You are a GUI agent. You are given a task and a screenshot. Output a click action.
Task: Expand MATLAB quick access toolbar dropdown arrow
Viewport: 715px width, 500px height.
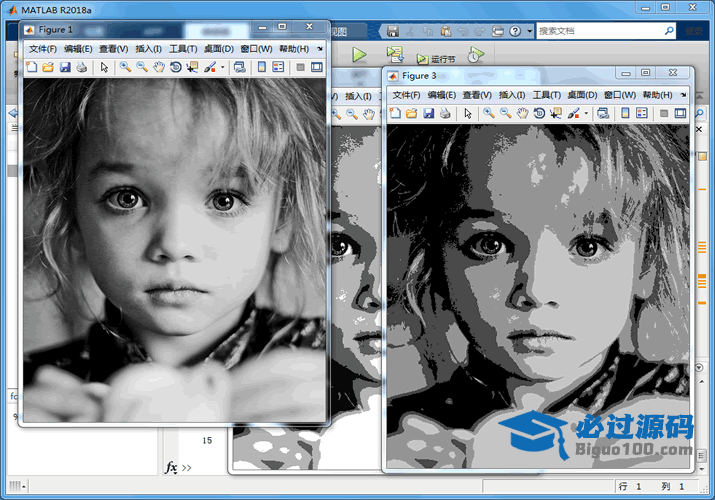[529, 31]
